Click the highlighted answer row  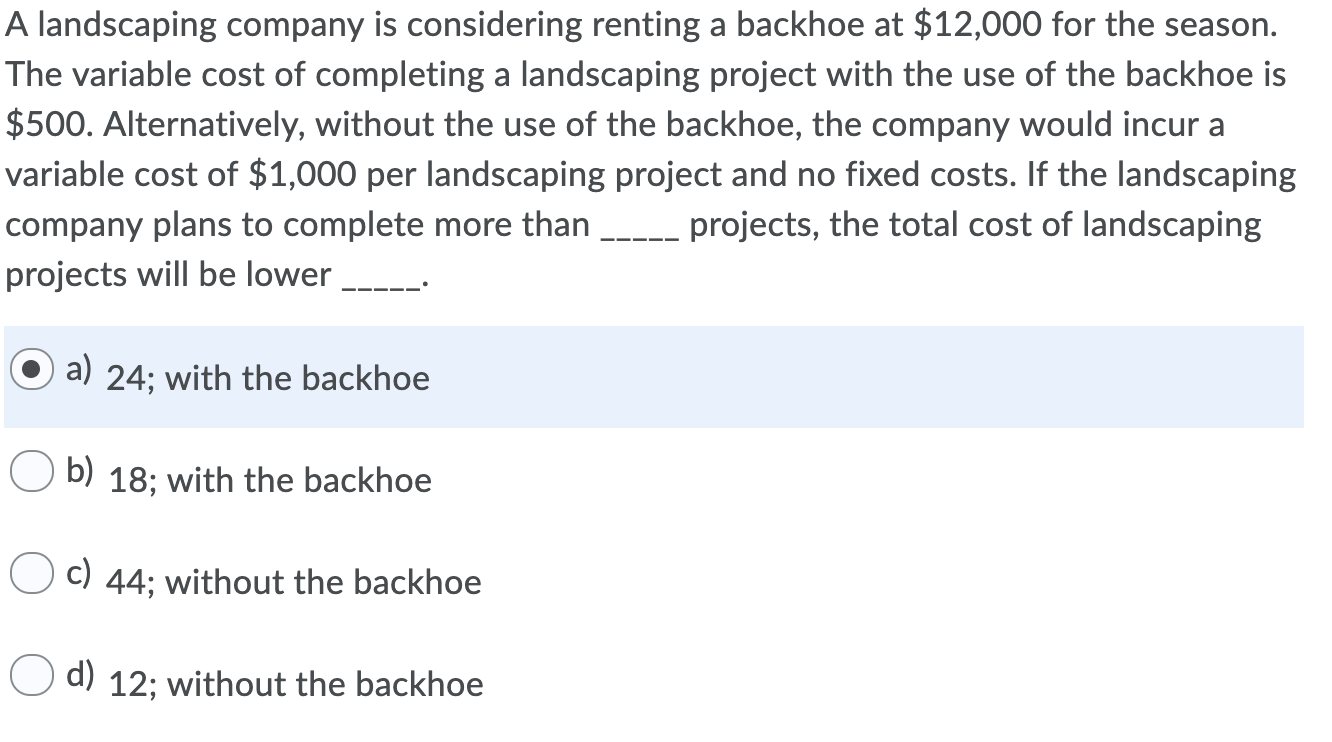650,375
